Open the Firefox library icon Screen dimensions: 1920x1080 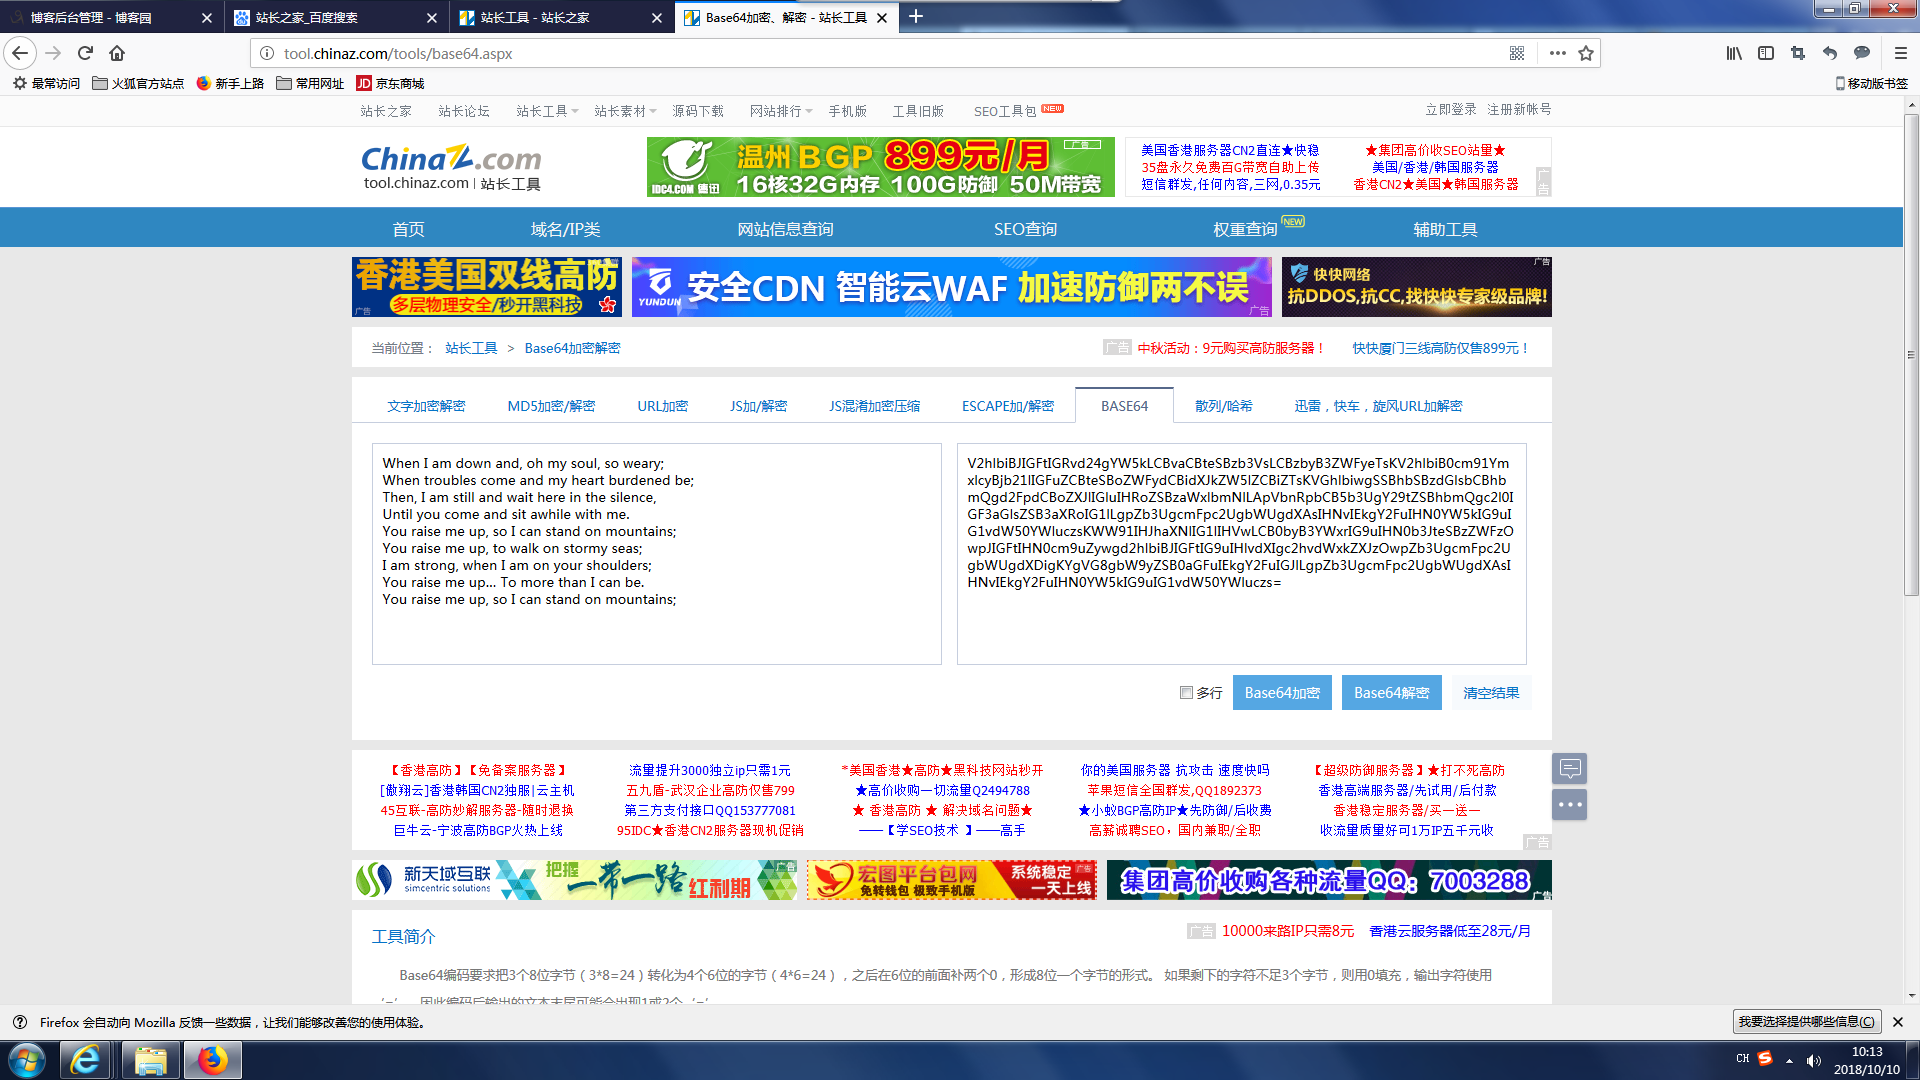click(x=1734, y=53)
